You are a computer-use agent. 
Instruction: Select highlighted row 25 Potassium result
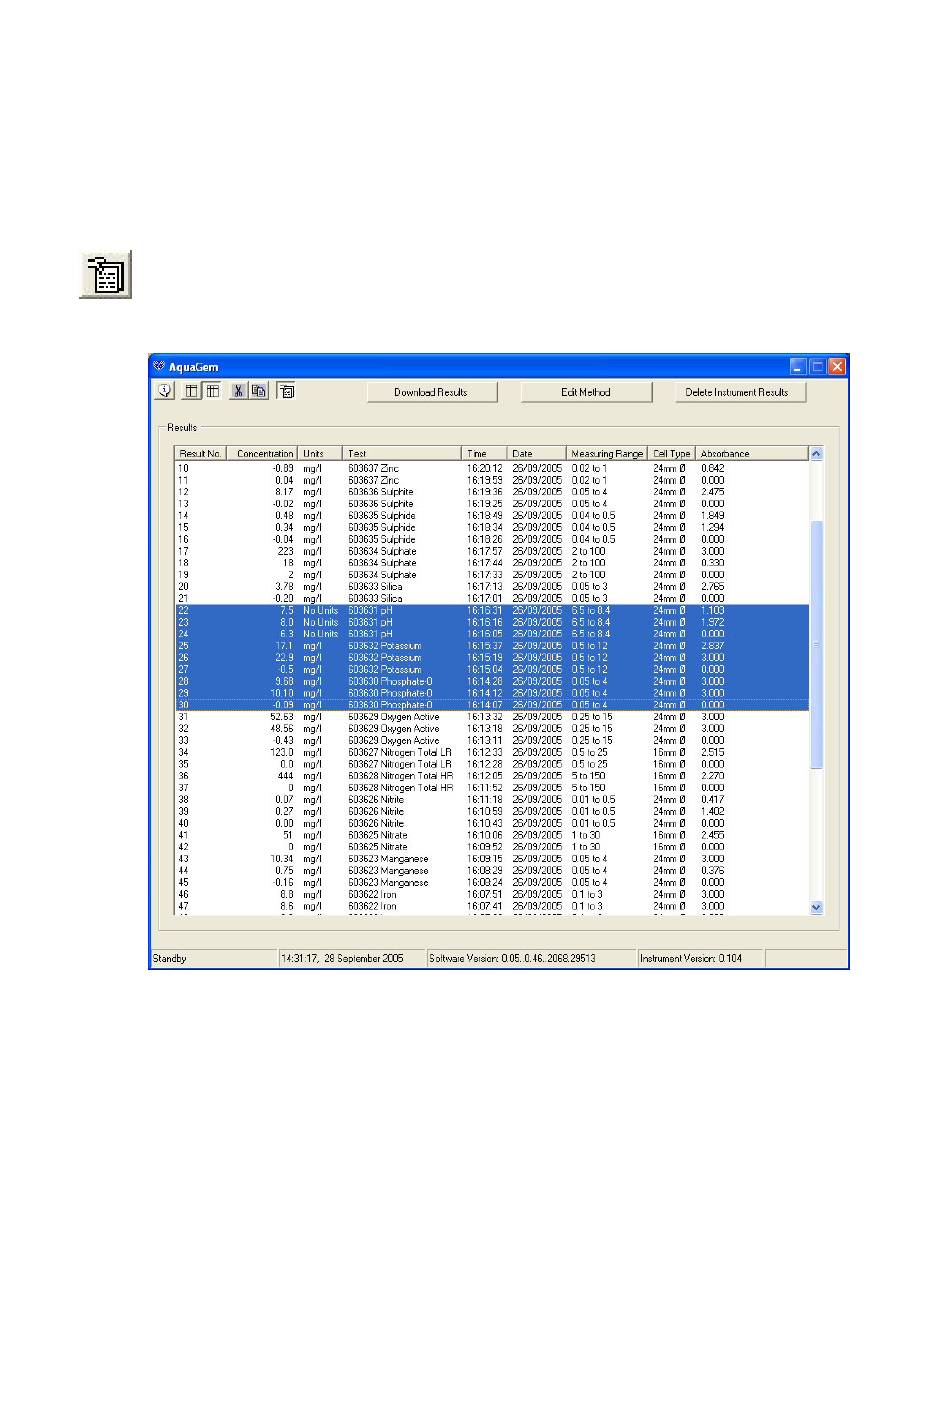coord(491,646)
